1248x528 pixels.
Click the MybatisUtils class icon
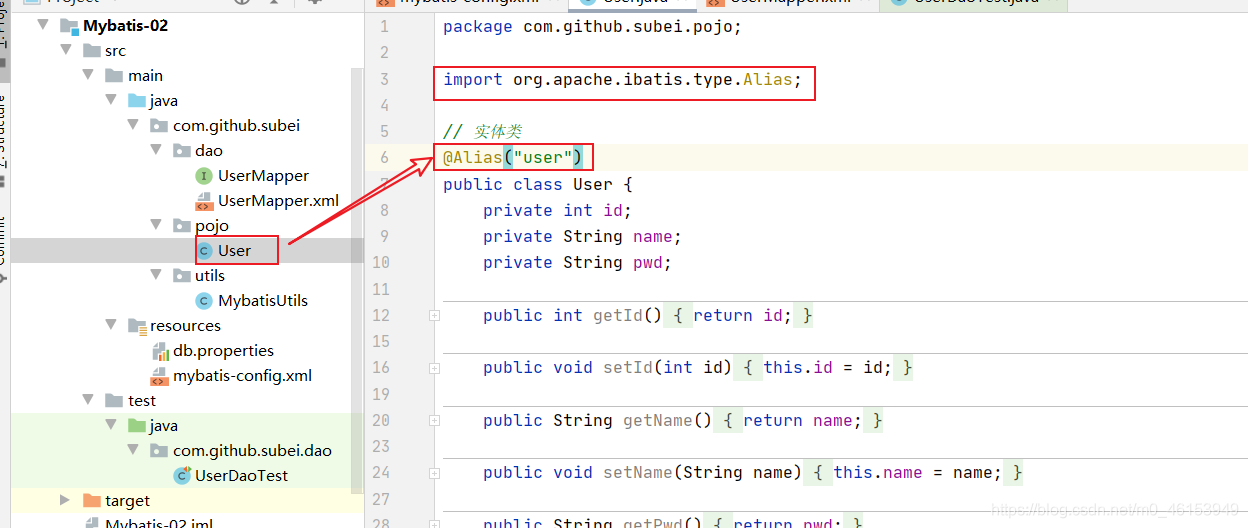[x=204, y=301]
